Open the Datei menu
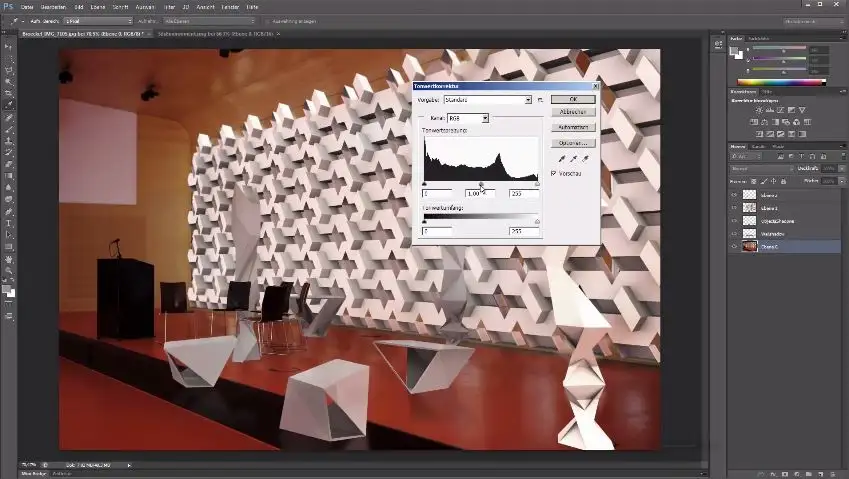 point(27,7)
